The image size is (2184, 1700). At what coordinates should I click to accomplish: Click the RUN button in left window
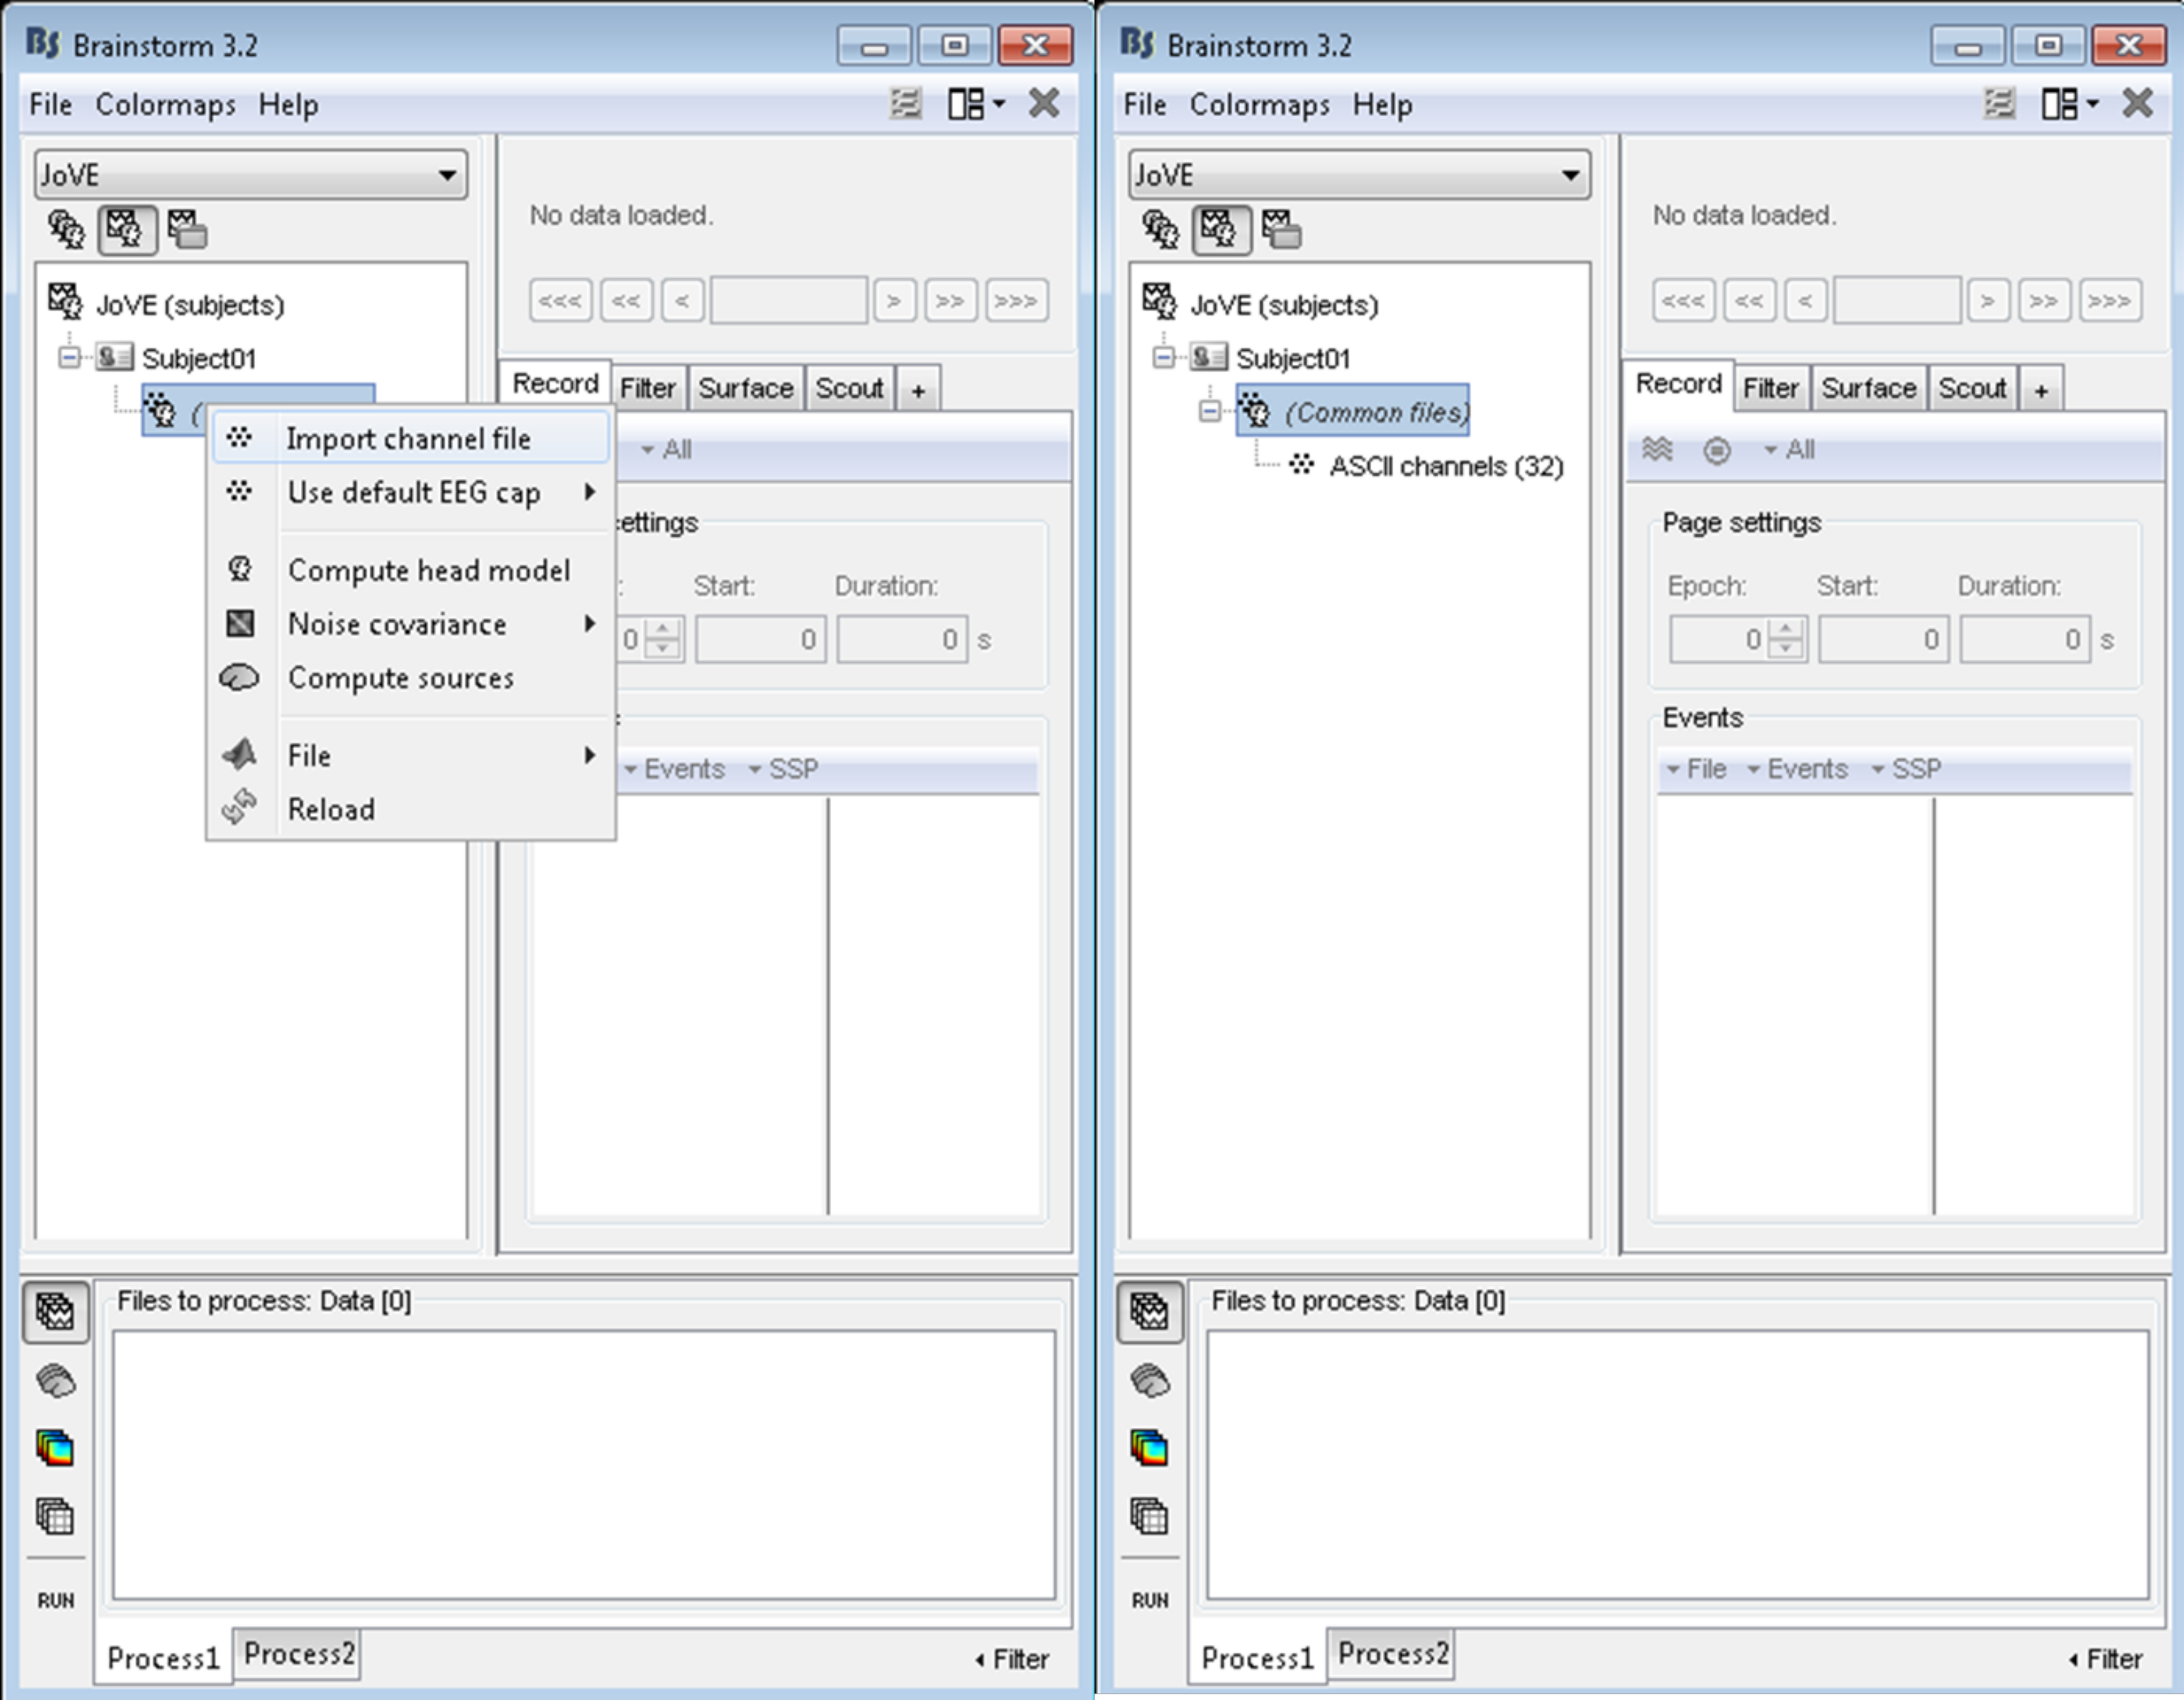[x=56, y=1600]
